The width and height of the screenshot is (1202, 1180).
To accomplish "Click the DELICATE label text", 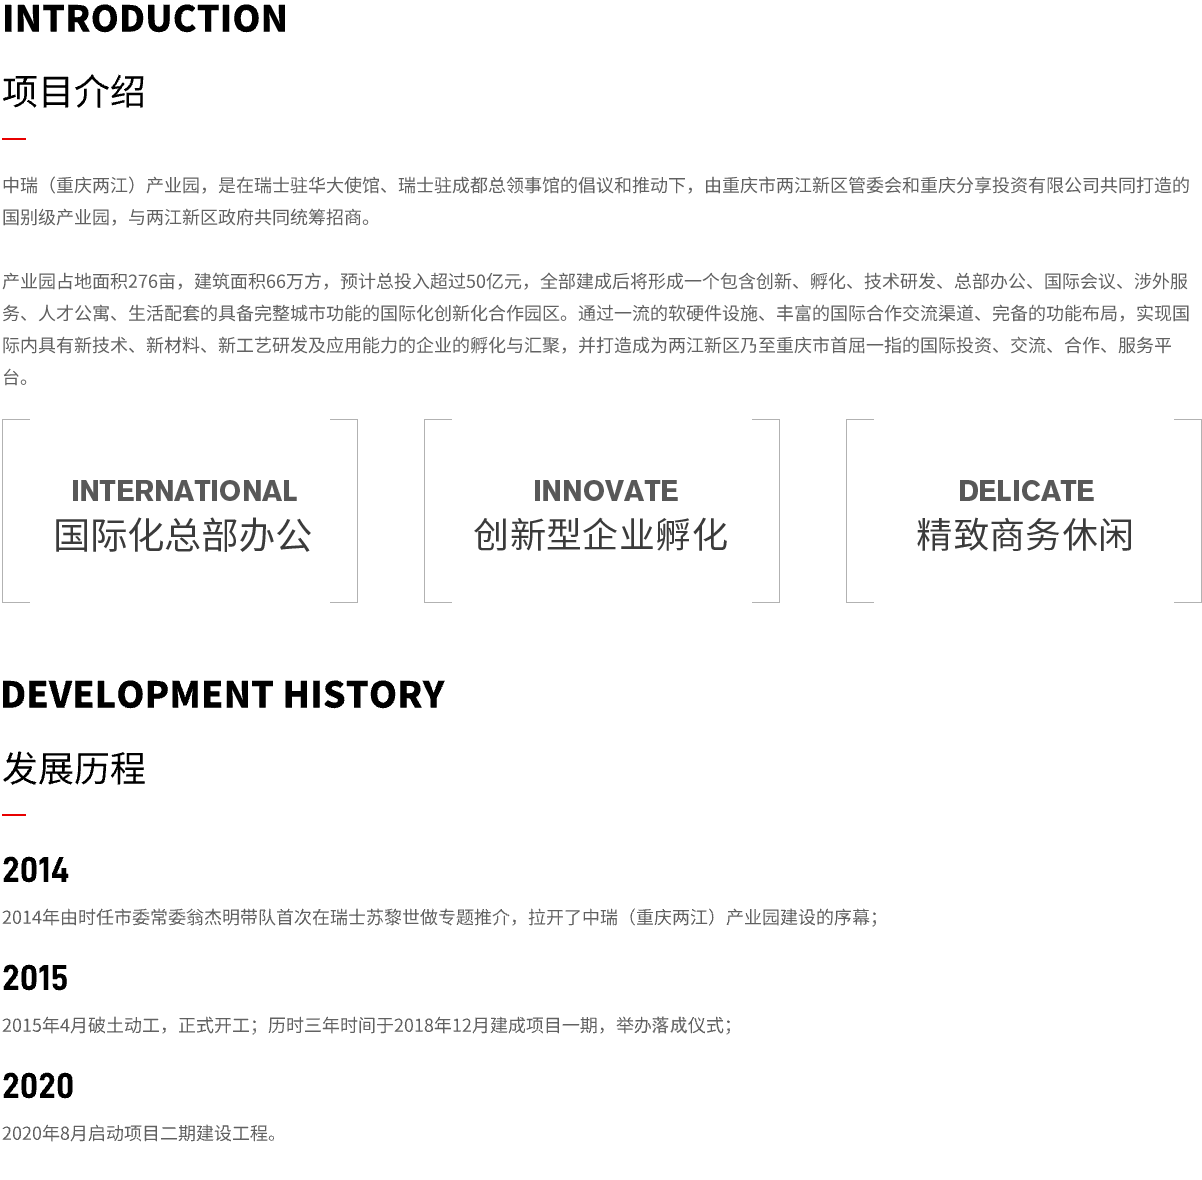I will coord(1026,491).
